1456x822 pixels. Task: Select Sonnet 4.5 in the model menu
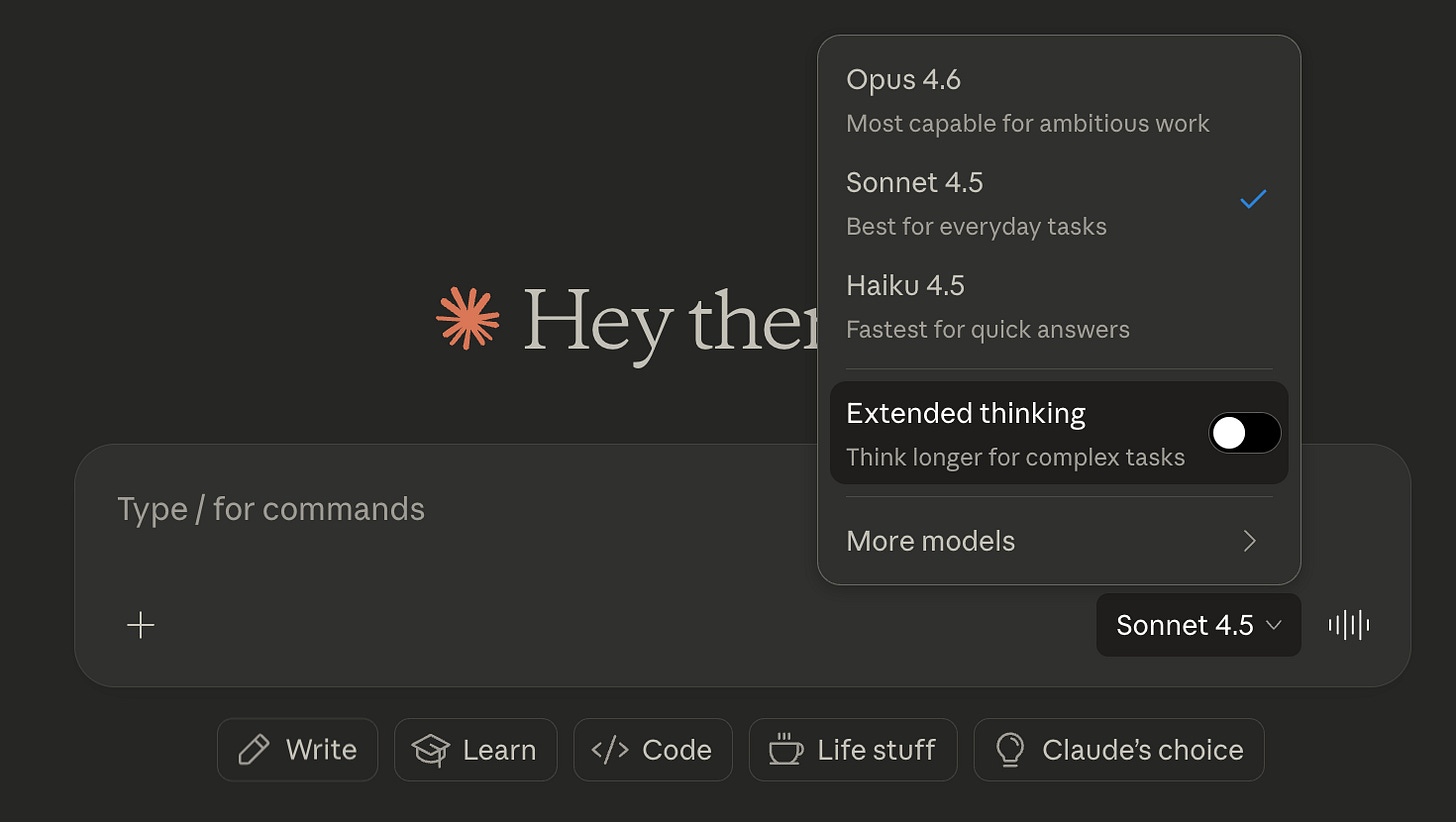[1059, 204]
